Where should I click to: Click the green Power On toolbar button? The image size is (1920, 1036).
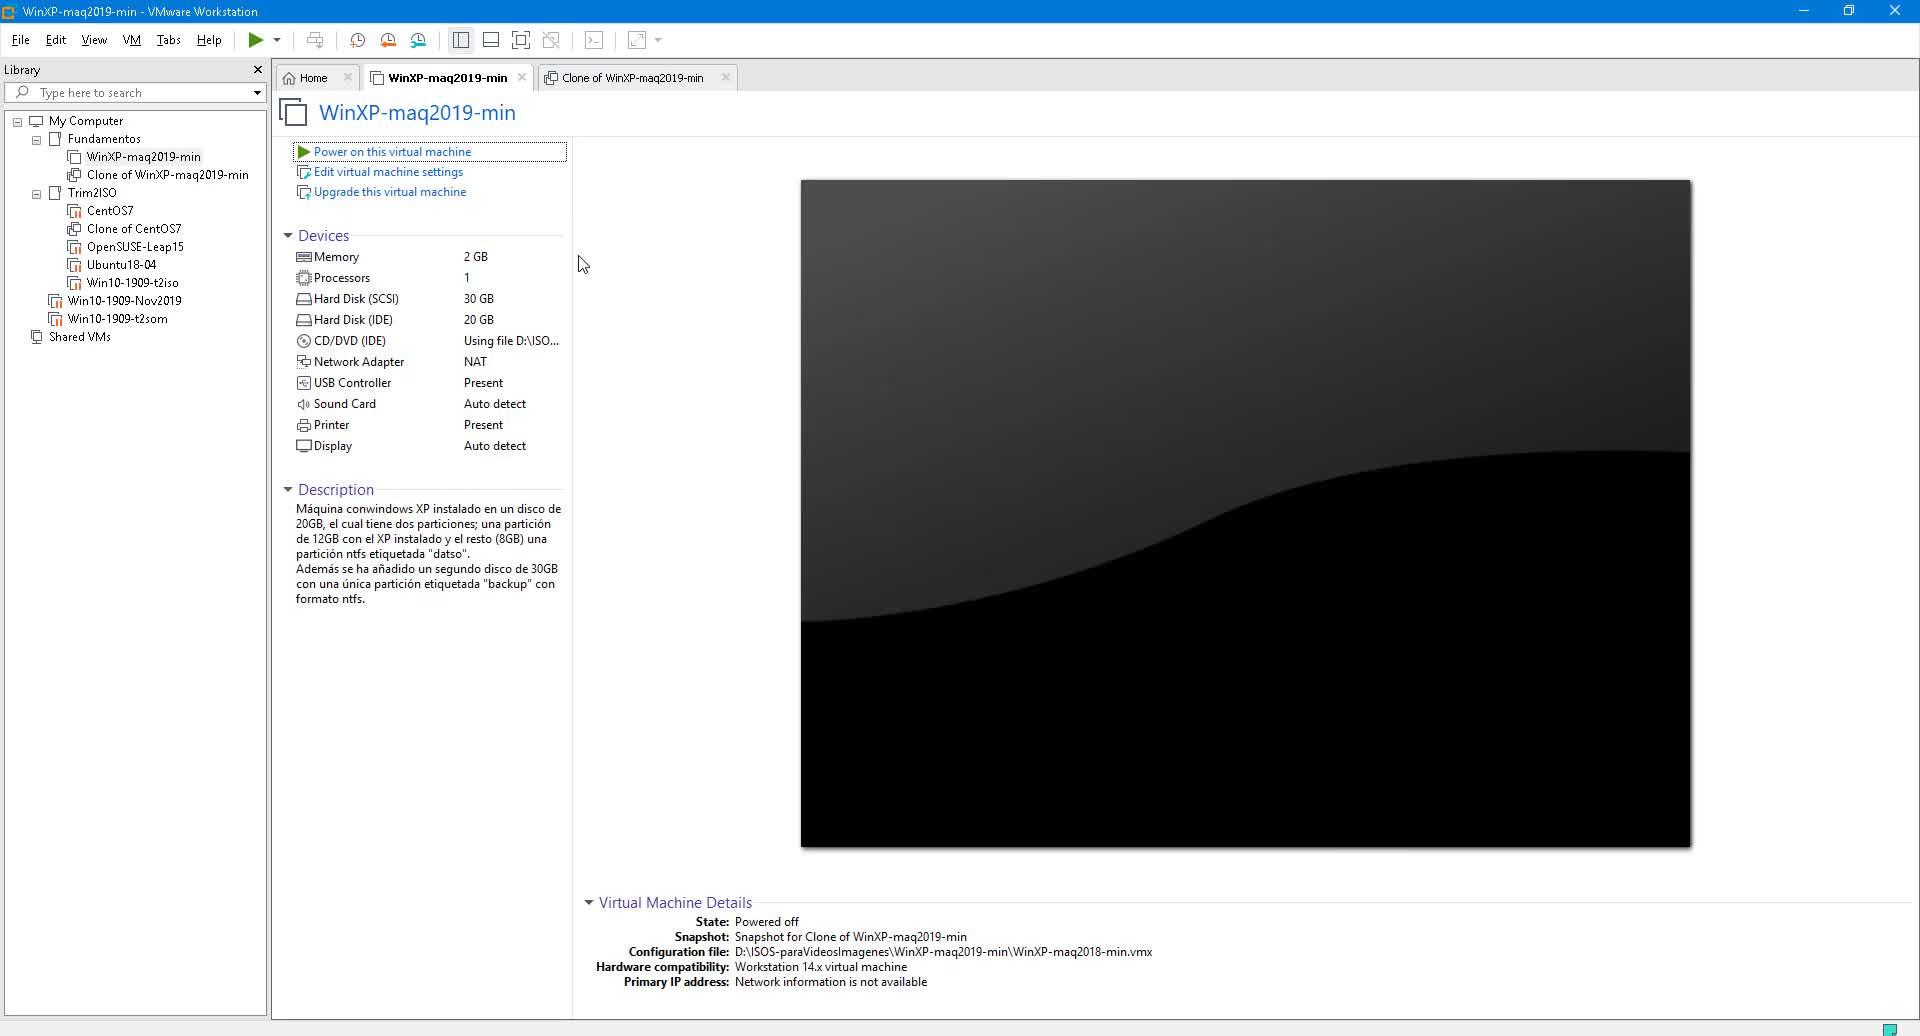point(256,40)
